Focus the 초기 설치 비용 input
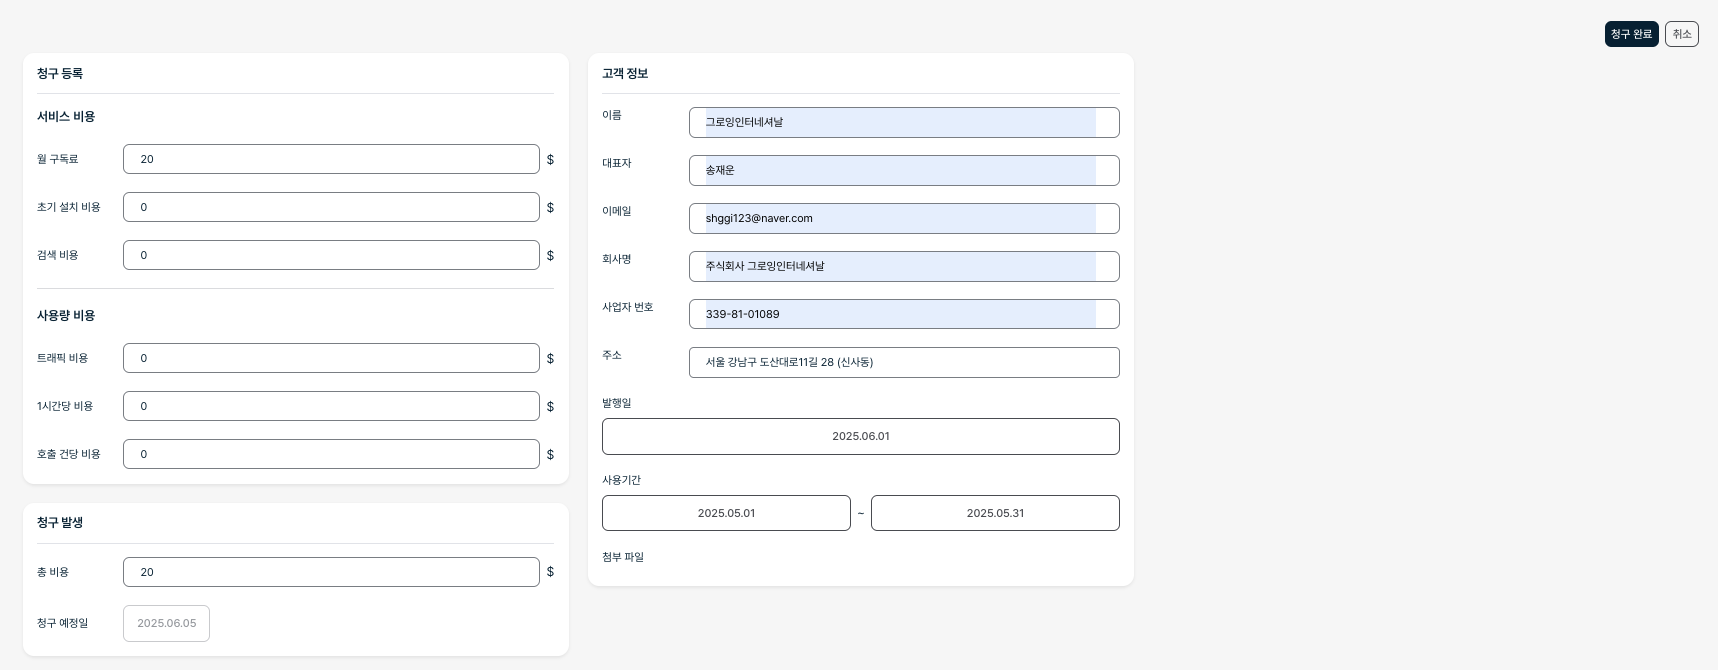Screen dimensions: 1718x670 331,207
